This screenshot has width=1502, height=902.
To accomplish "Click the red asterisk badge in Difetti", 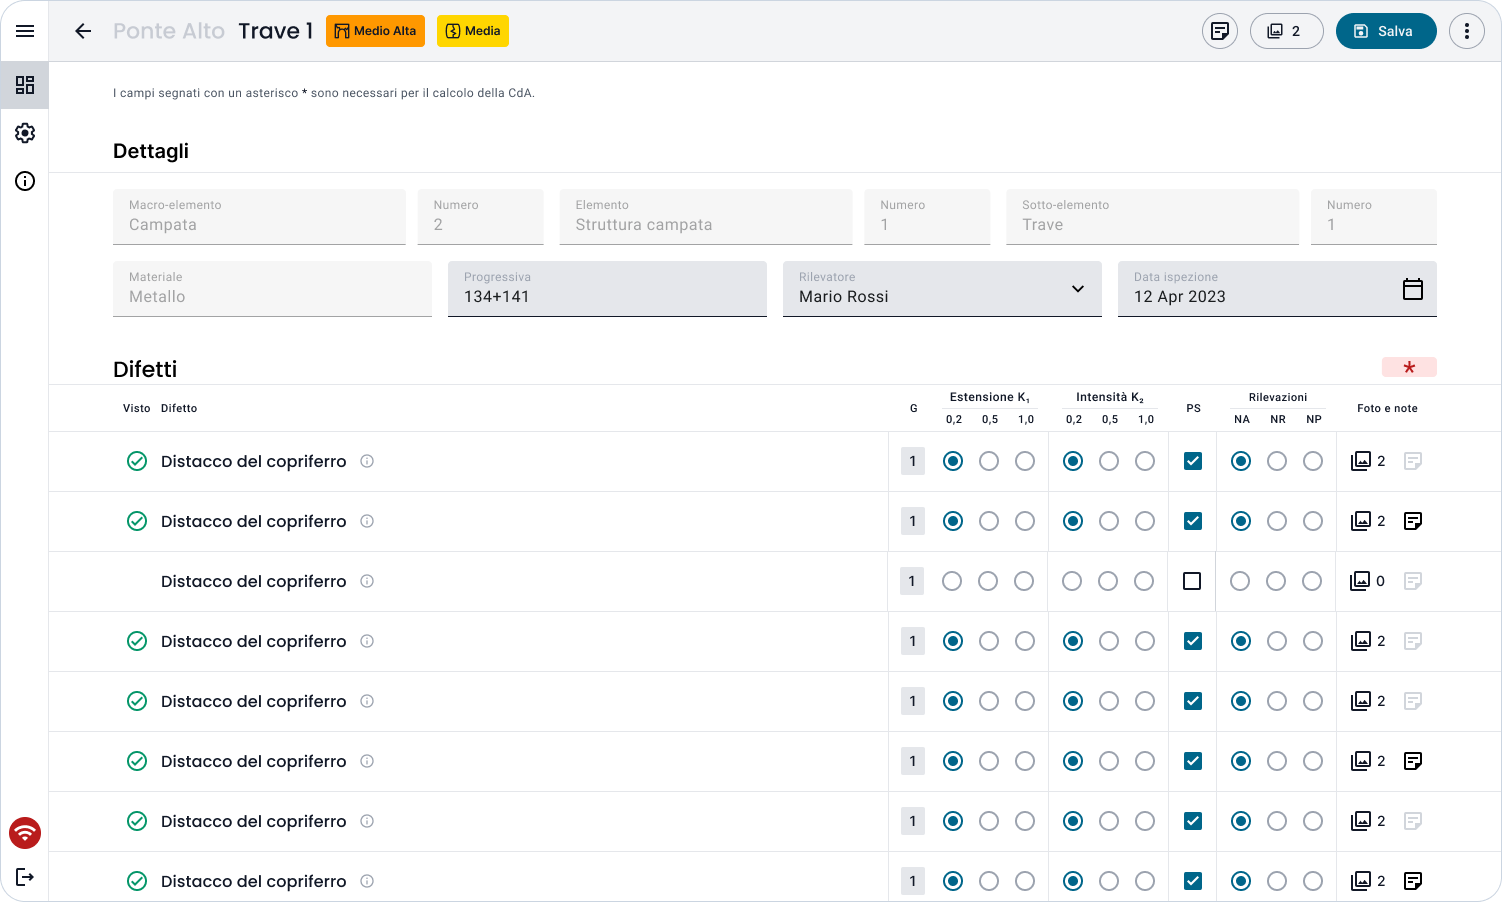I will tap(1409, 367).
